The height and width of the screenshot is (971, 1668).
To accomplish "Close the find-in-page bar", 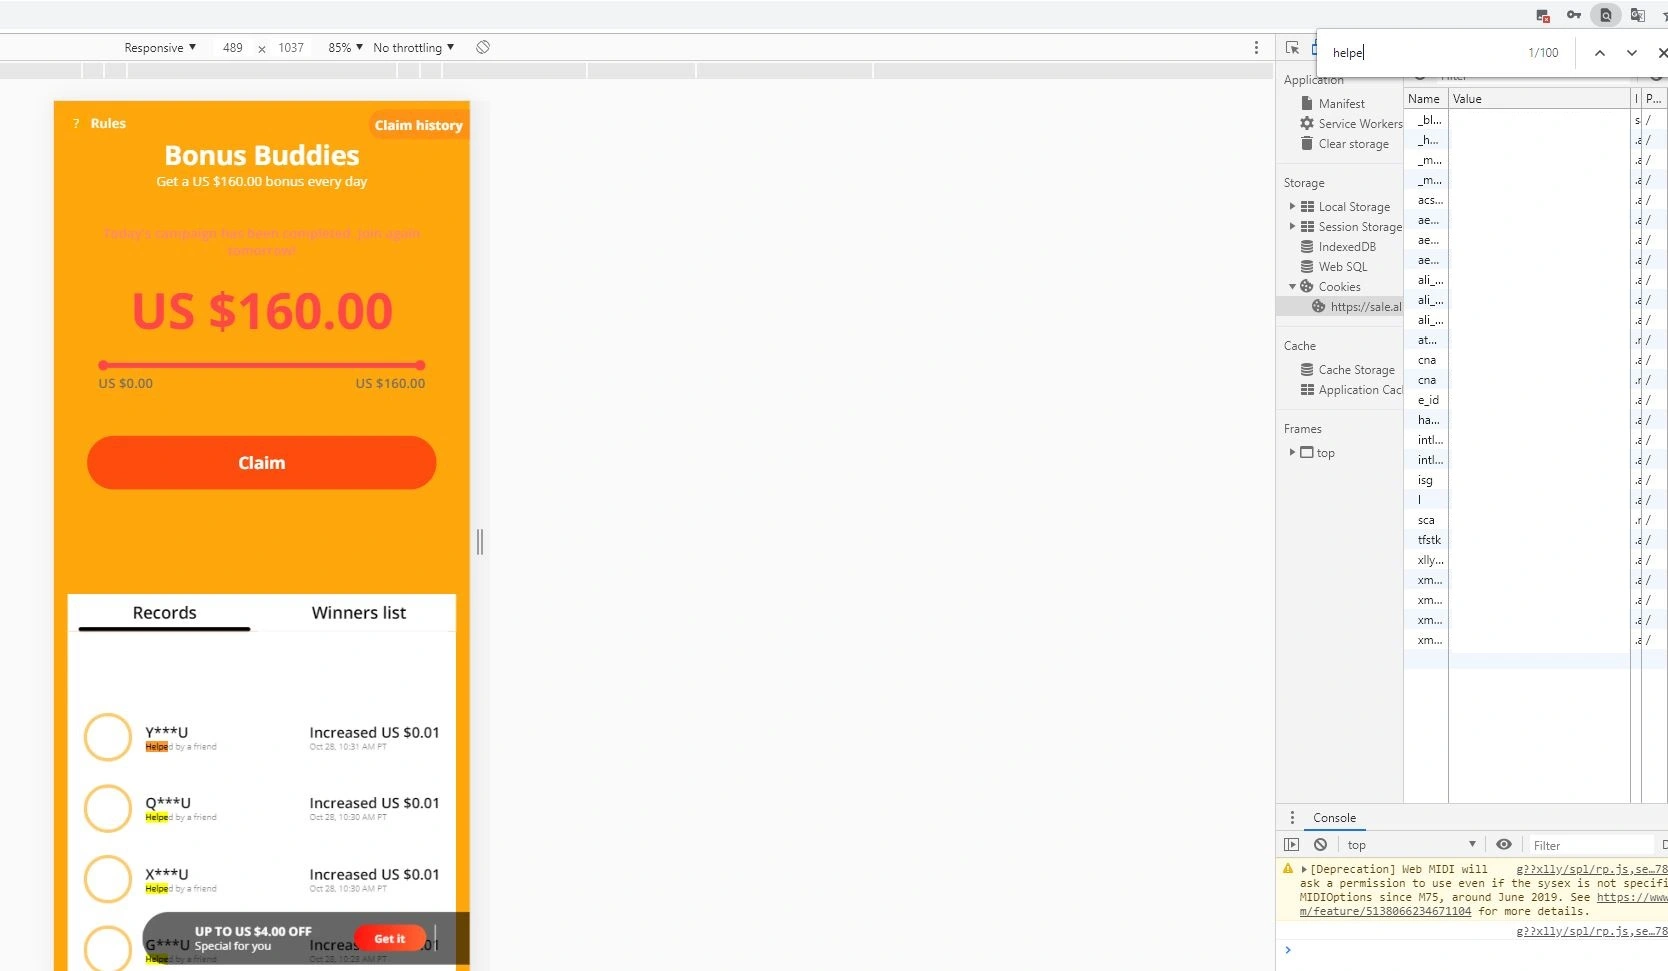I will 1662,53.
